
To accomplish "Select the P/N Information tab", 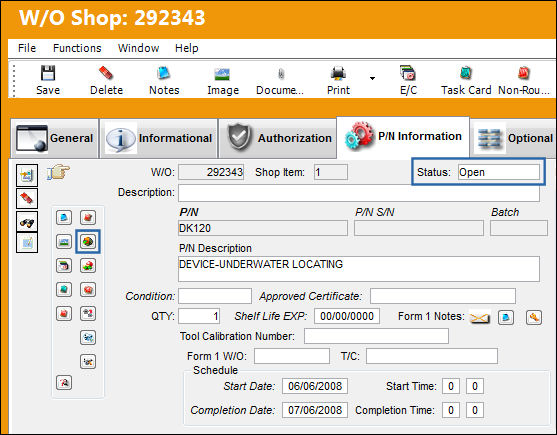I will coord(403,137).
